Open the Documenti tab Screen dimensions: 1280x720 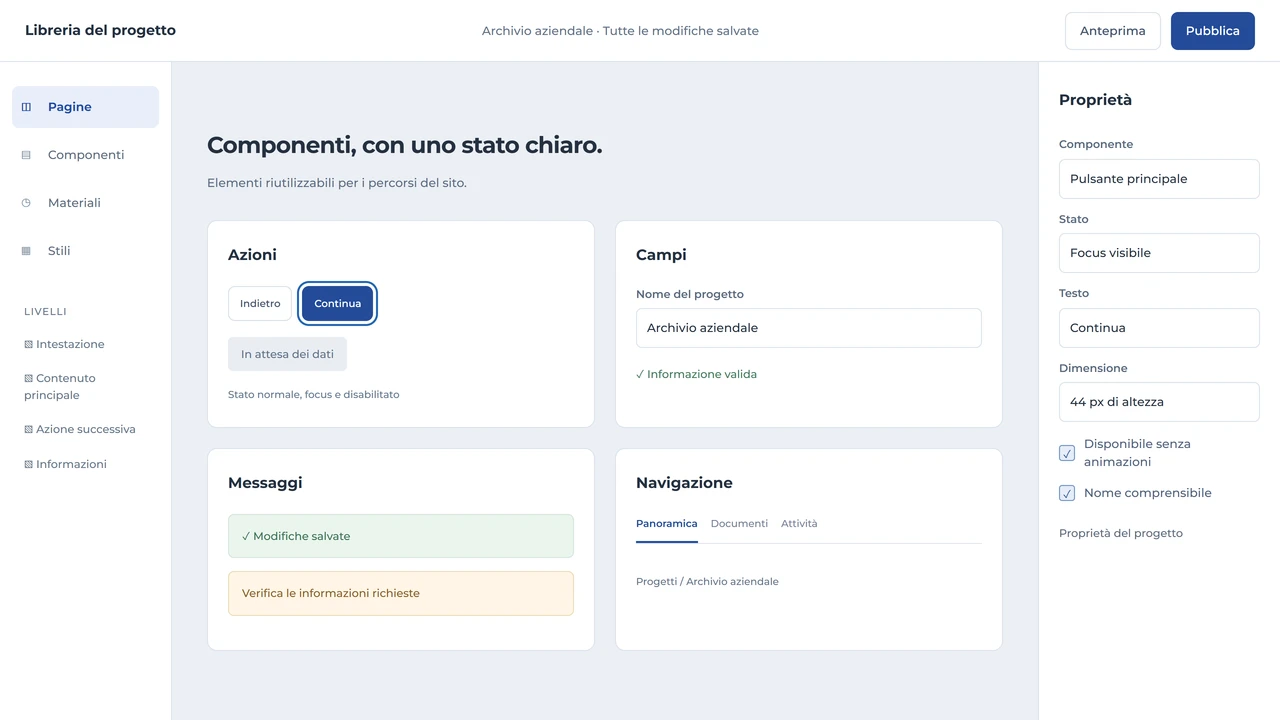tap(739, 524)
